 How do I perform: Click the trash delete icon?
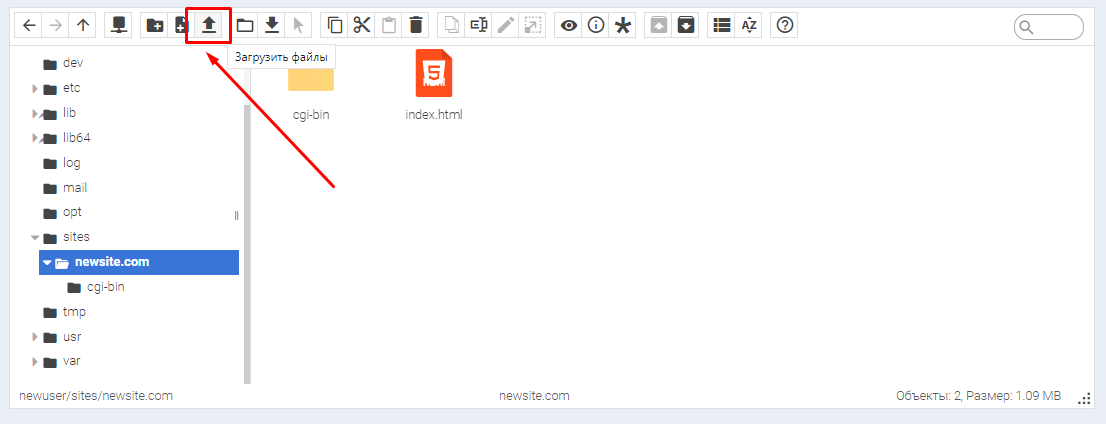click(416, 26)
